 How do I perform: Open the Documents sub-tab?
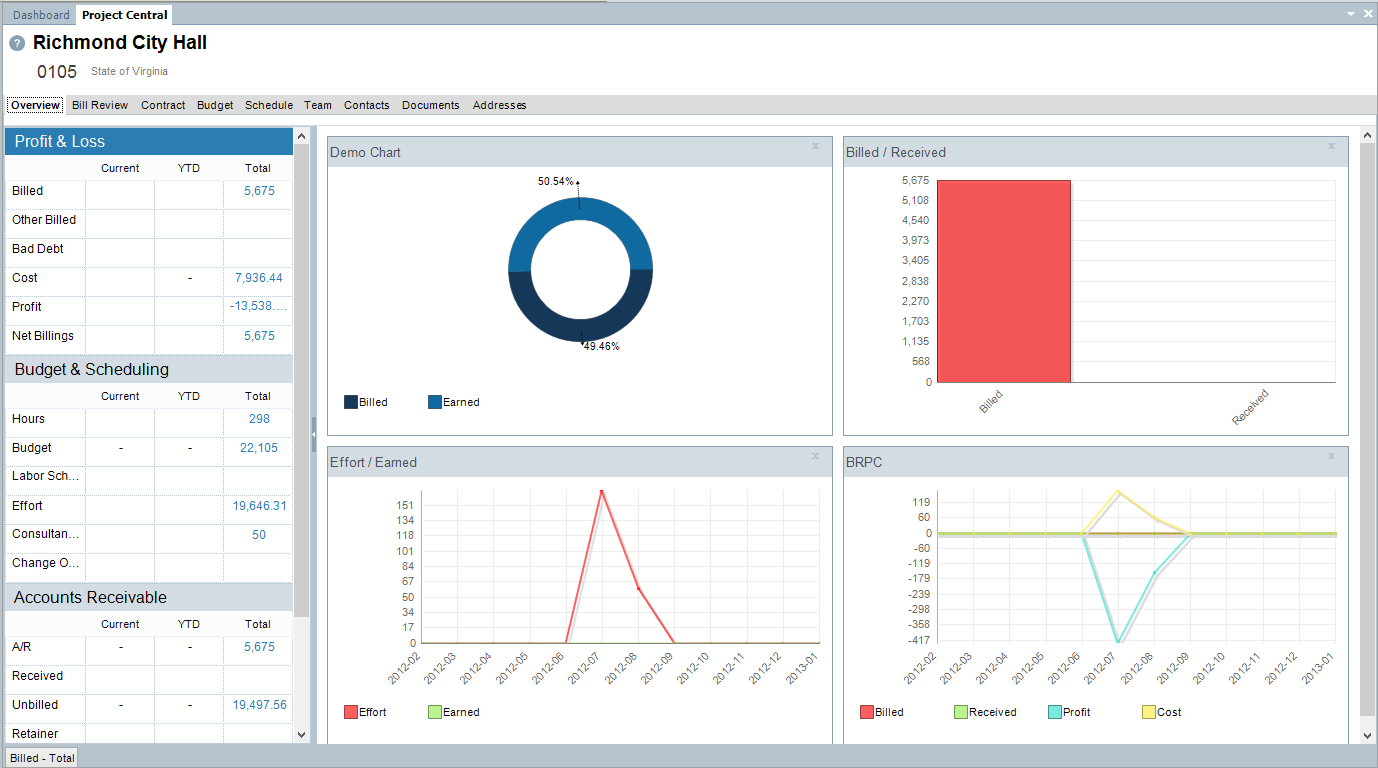tap(431, 105)
